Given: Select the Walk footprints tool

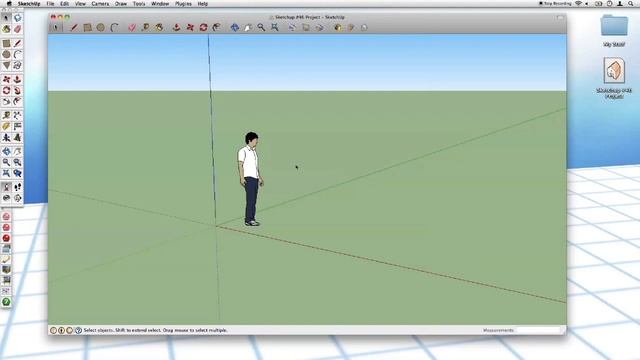Looking at the screenshot, I should [18, 187].
